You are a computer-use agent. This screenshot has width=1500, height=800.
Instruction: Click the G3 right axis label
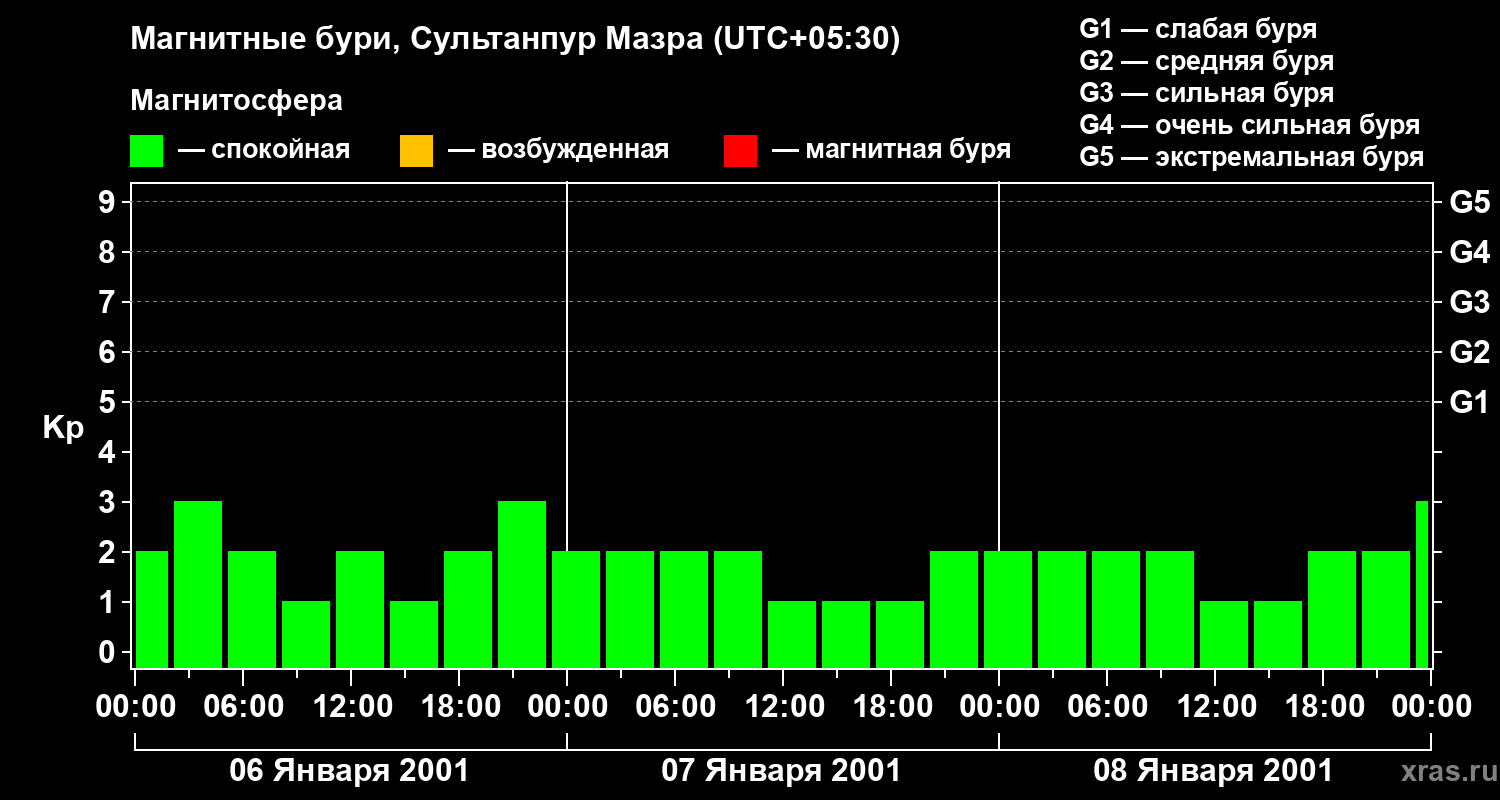coord(1469,302)
